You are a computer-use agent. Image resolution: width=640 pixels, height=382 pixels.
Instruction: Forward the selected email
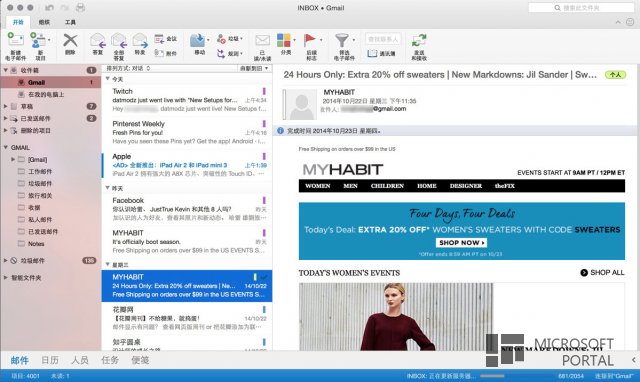click(x=140, y=40)
